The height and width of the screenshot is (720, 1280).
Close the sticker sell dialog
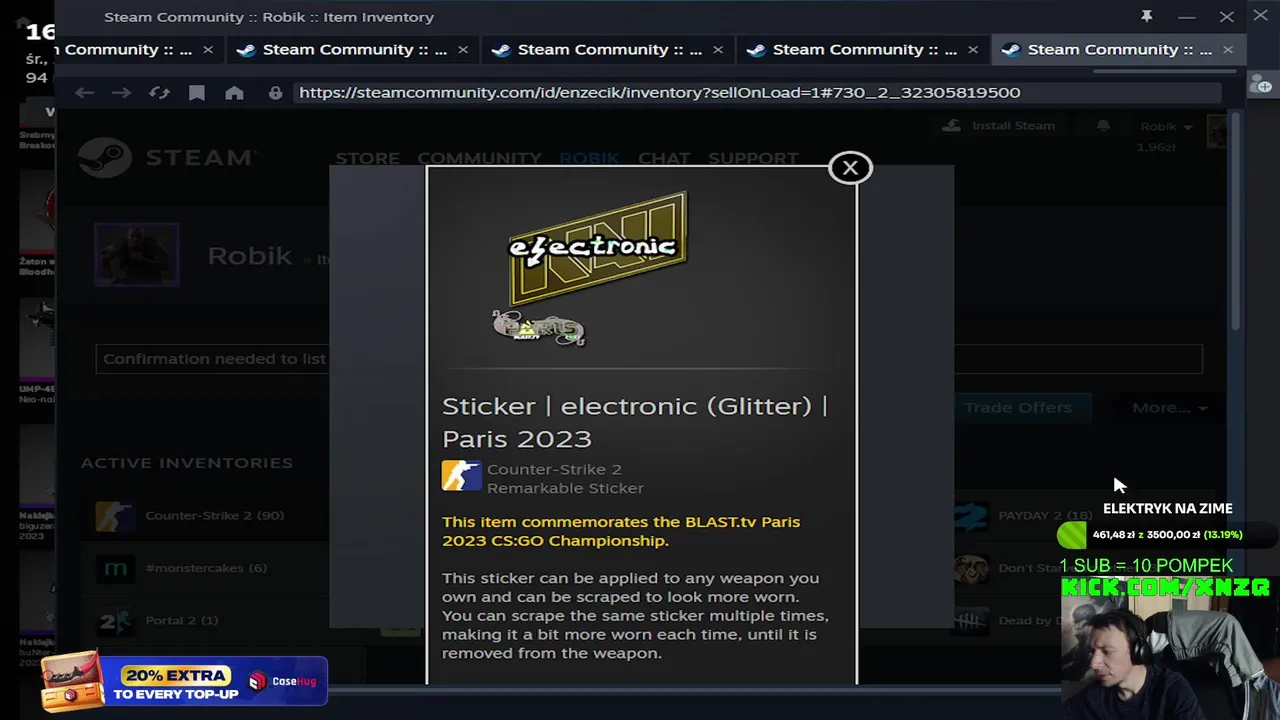tap(850, 168)
